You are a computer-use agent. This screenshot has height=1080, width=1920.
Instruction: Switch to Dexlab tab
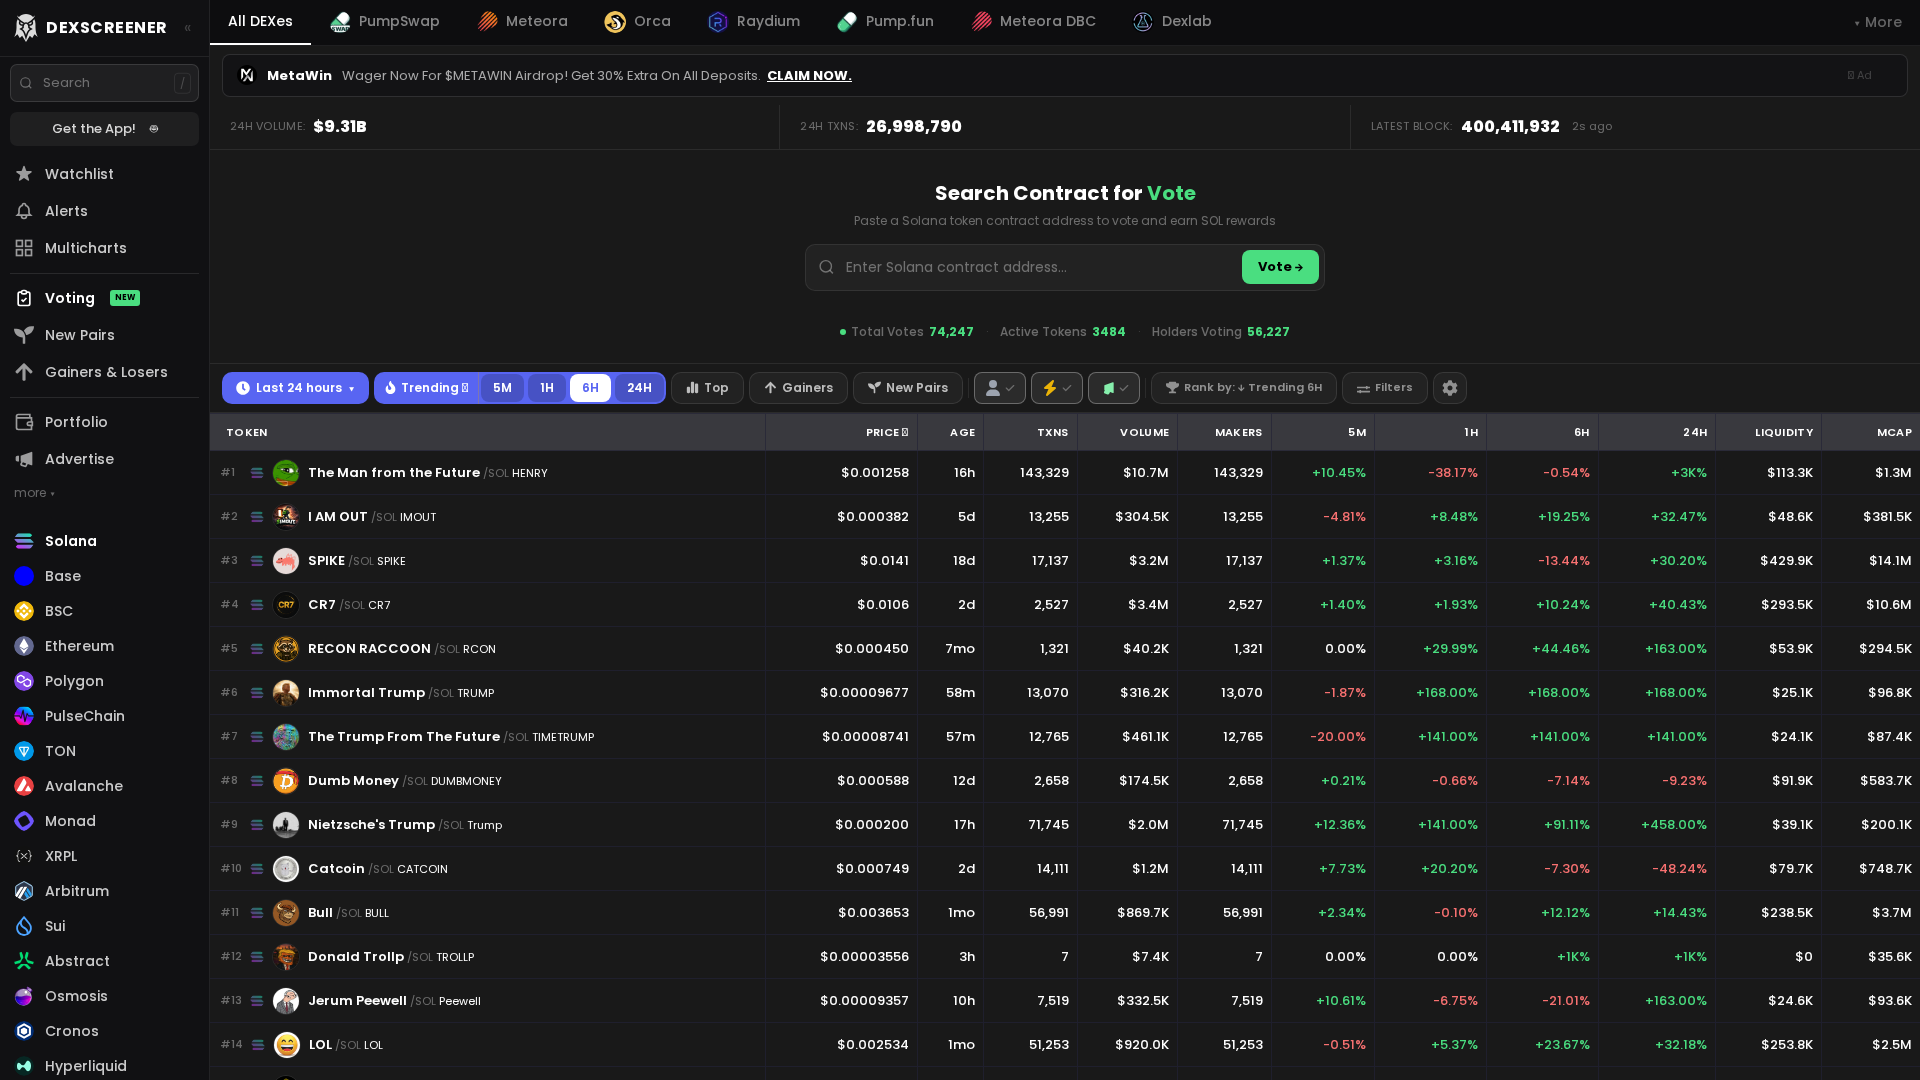tap(1172, 22)
